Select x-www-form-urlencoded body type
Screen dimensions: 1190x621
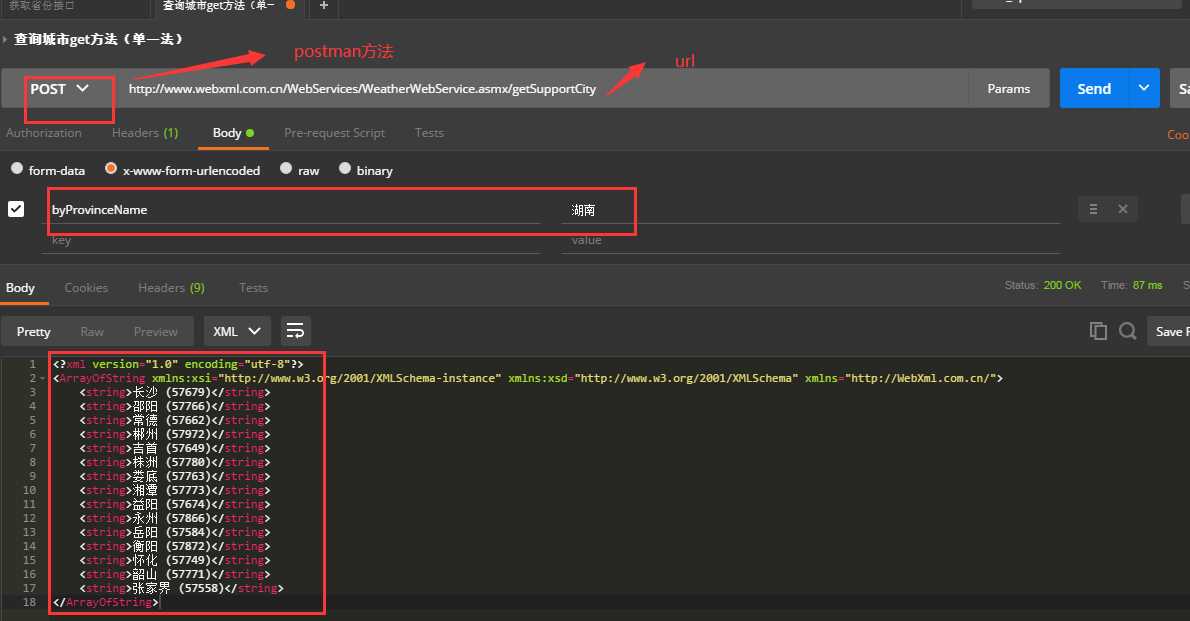click(111, 169)
